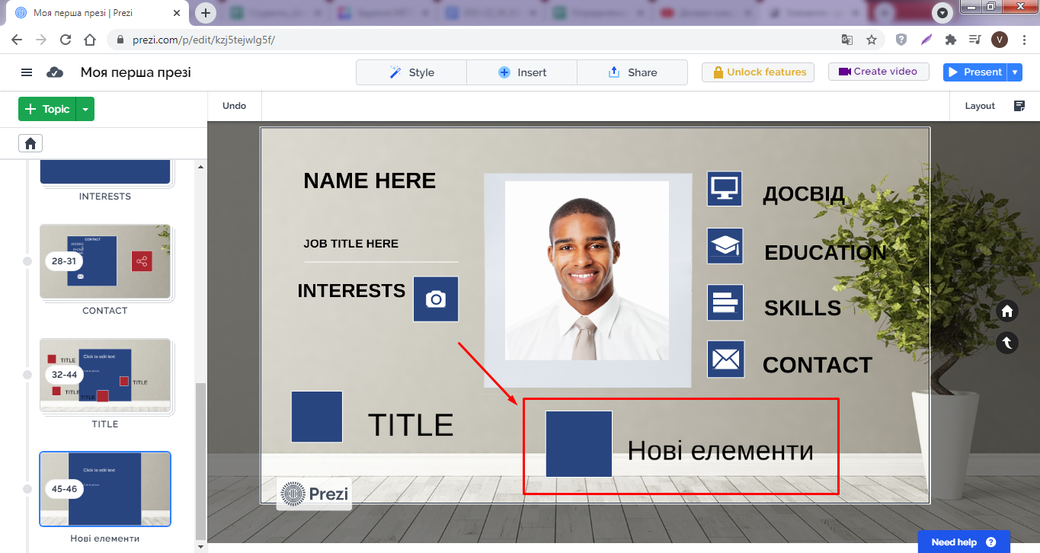Viewport: 1040px width, 553px height.
Task: Click the canvas go-back arrow button
Action: [1007, 342]
